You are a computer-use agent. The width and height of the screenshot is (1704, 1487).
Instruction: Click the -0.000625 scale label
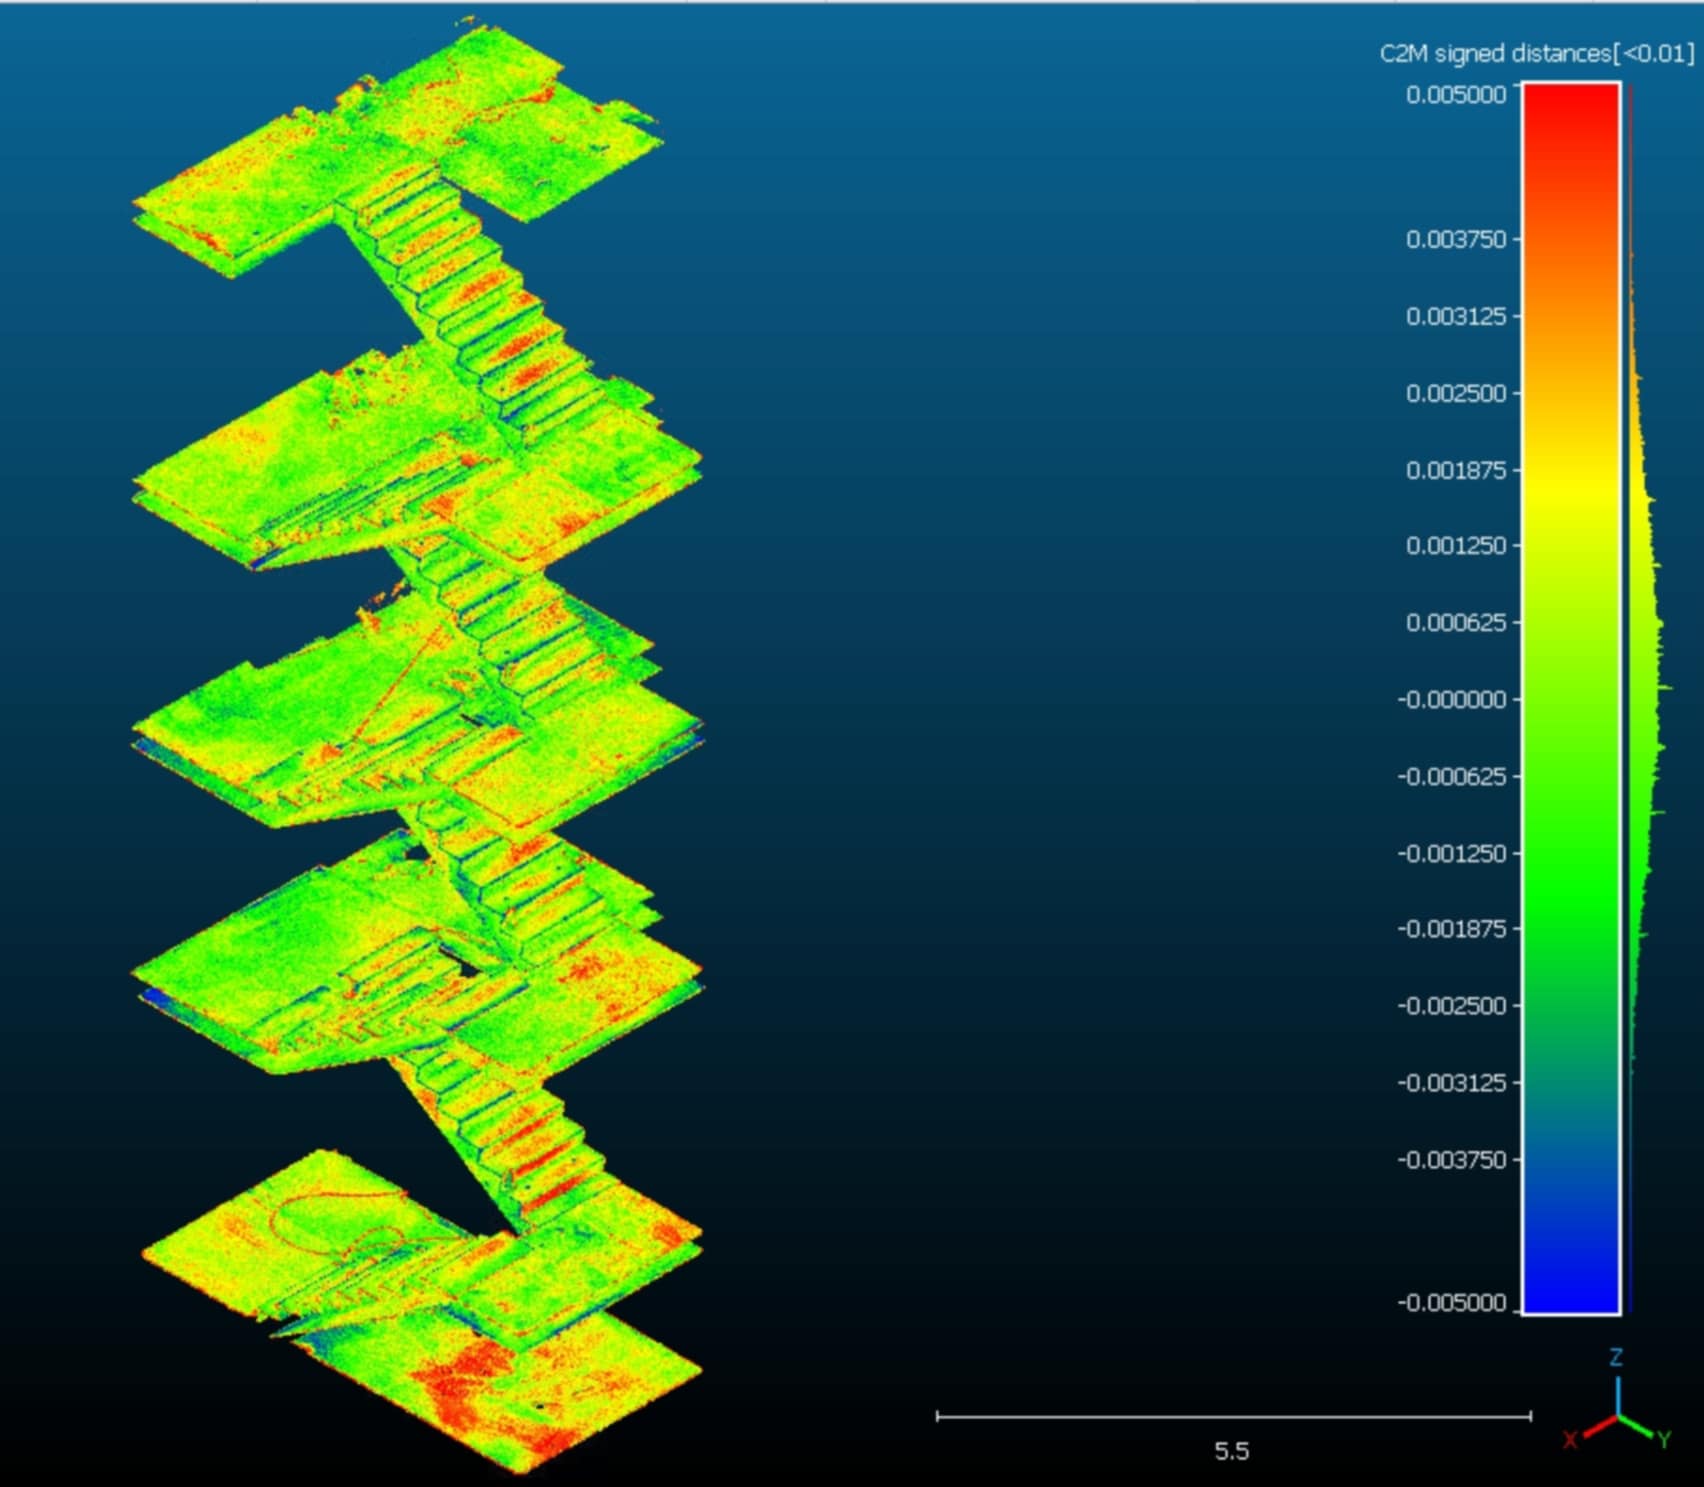click(x=1452, y=776)
